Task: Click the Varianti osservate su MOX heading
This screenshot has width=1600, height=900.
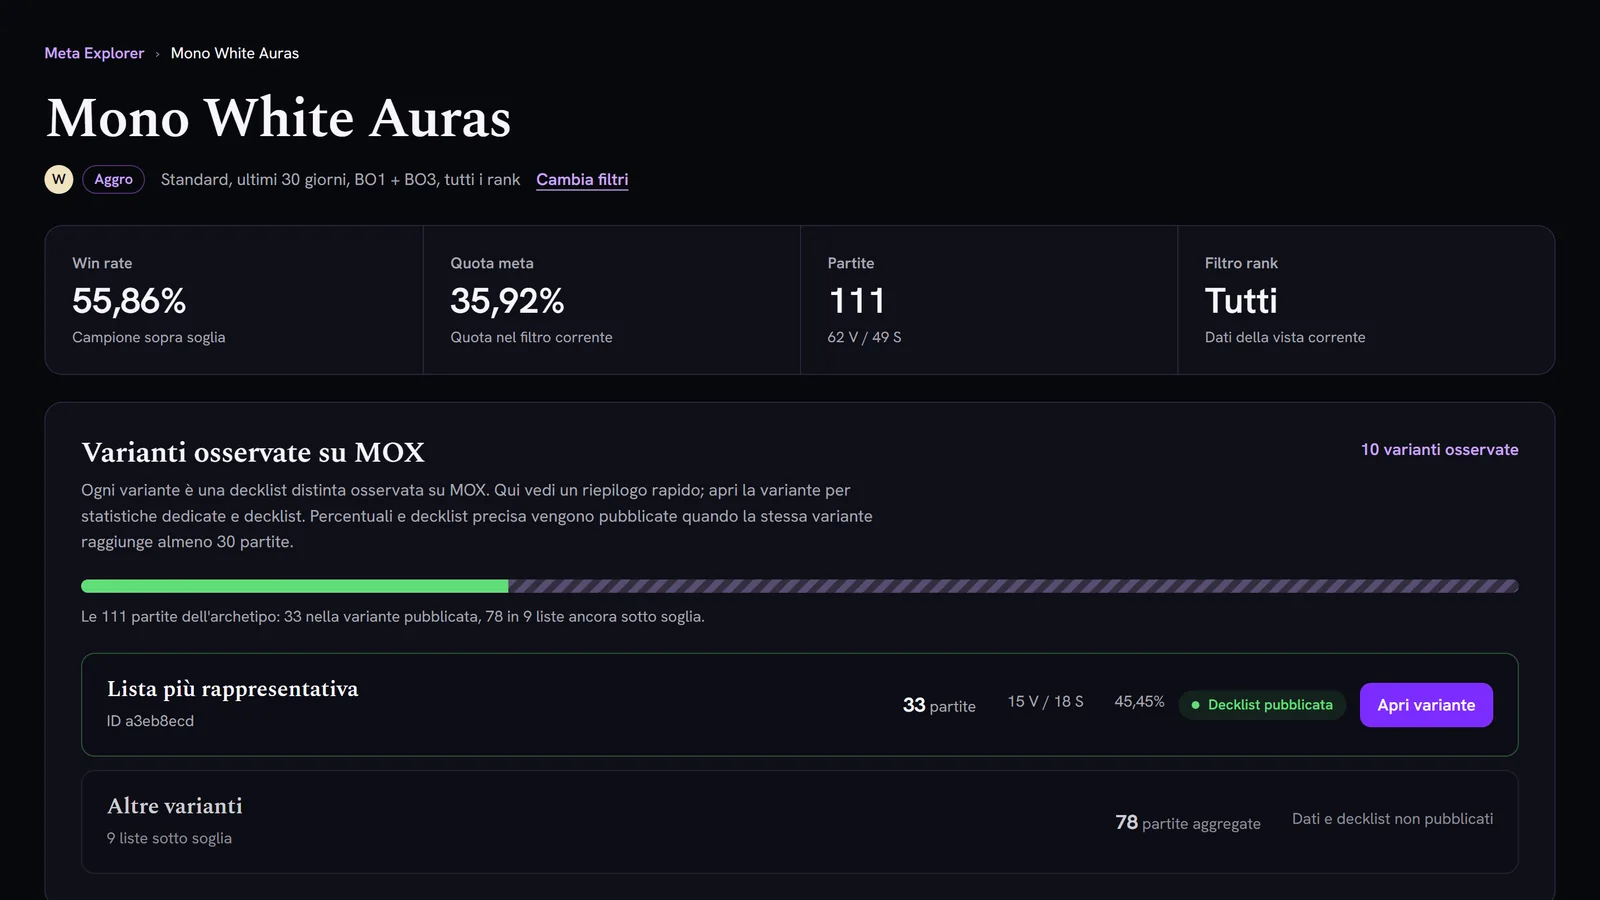Action: click(253, 452)
